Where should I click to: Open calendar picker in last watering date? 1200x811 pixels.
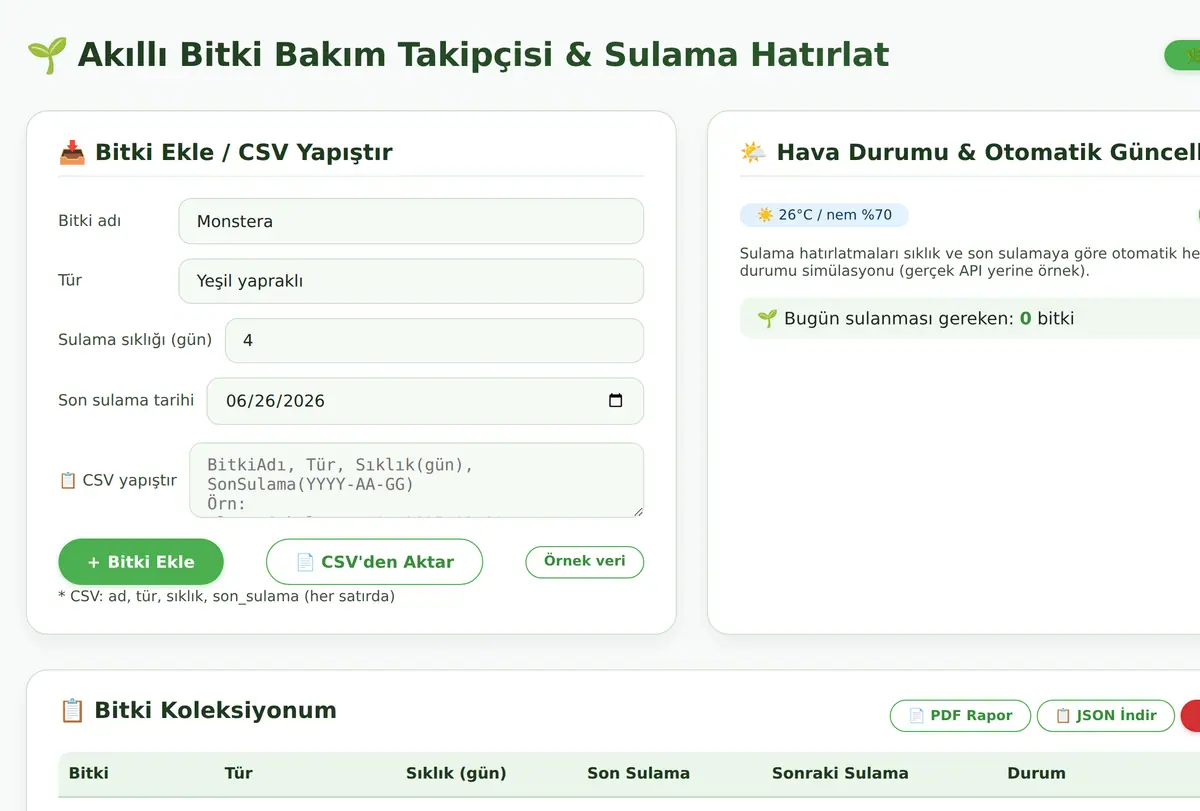click(x=616, y=401)
